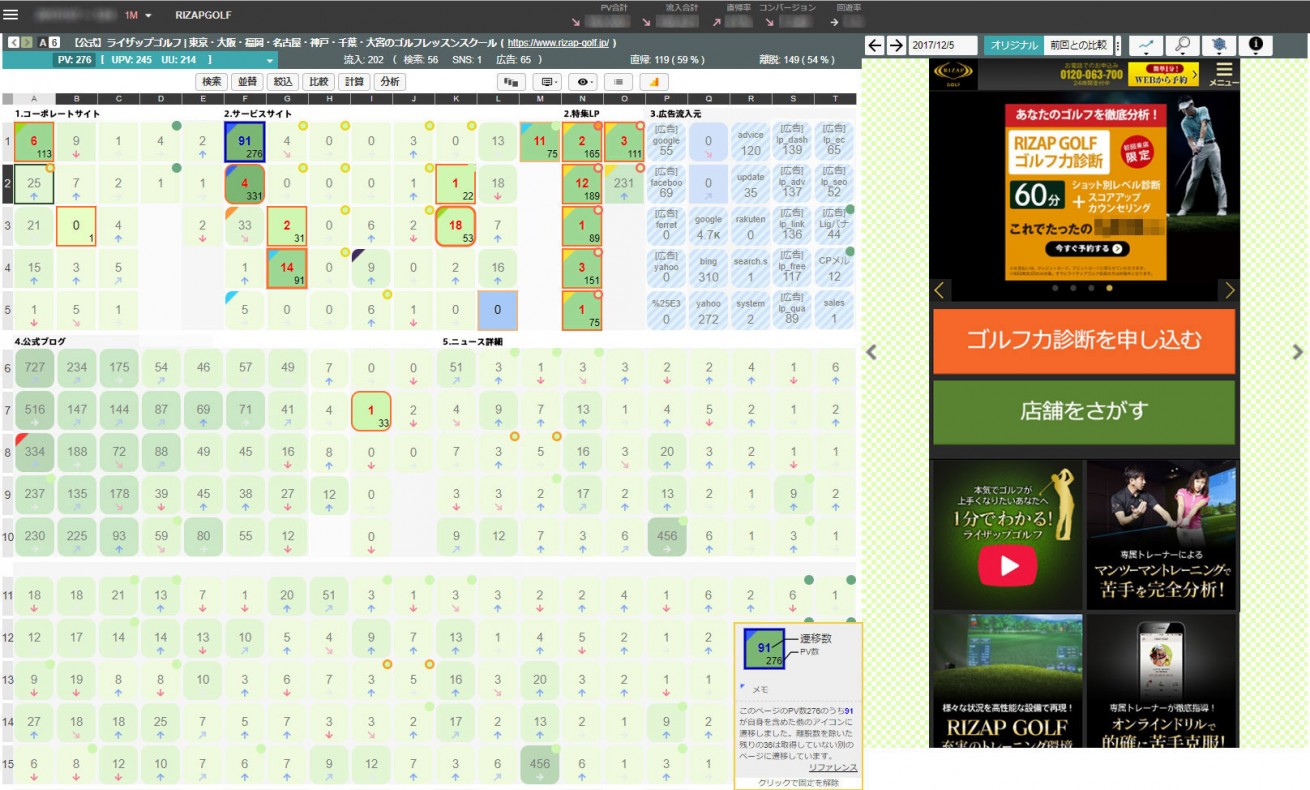Image resolution: width=1310 pixels, height=790 pixels.
Task: Select the blog cell showing 334
Action: 34,453
